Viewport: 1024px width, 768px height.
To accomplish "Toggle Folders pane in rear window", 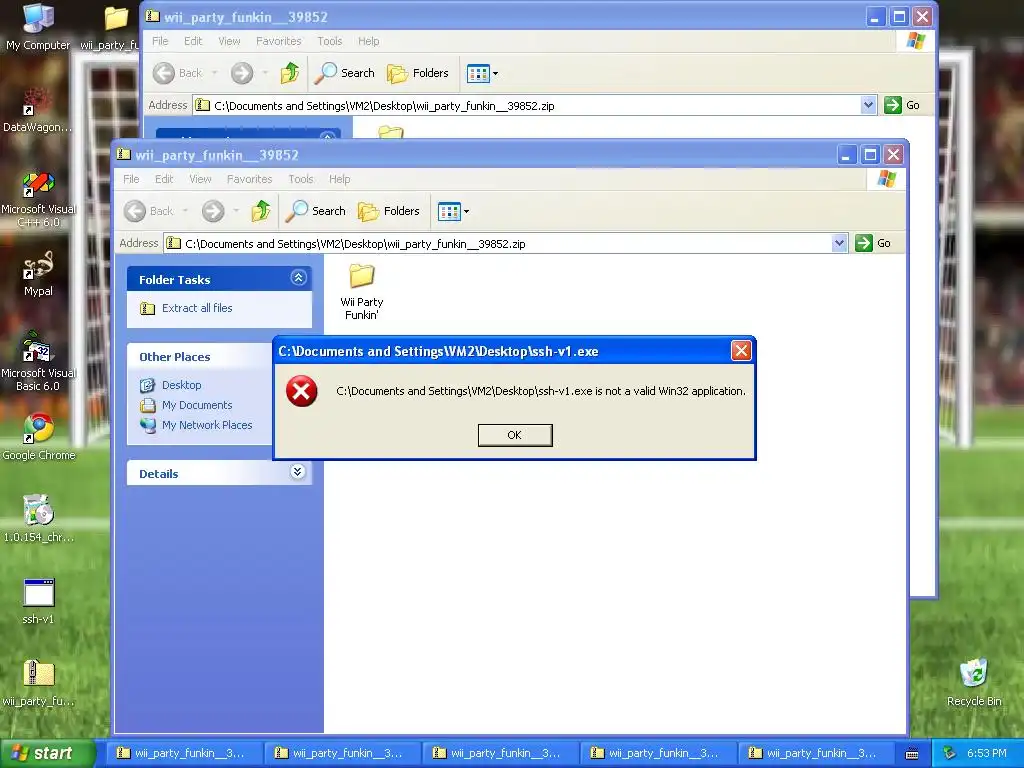I will tap(418, 73).
